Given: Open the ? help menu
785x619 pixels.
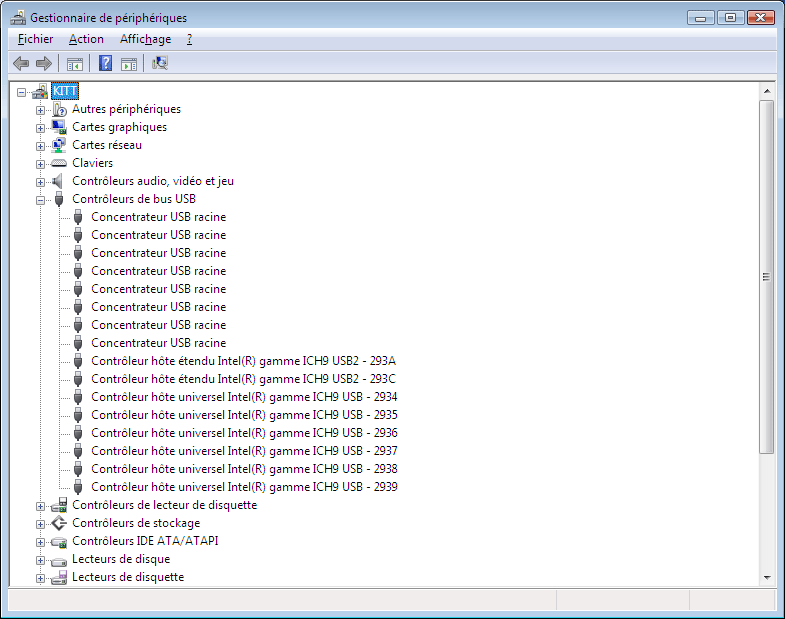Looking at the screenshot, I should tap(189, 39).
